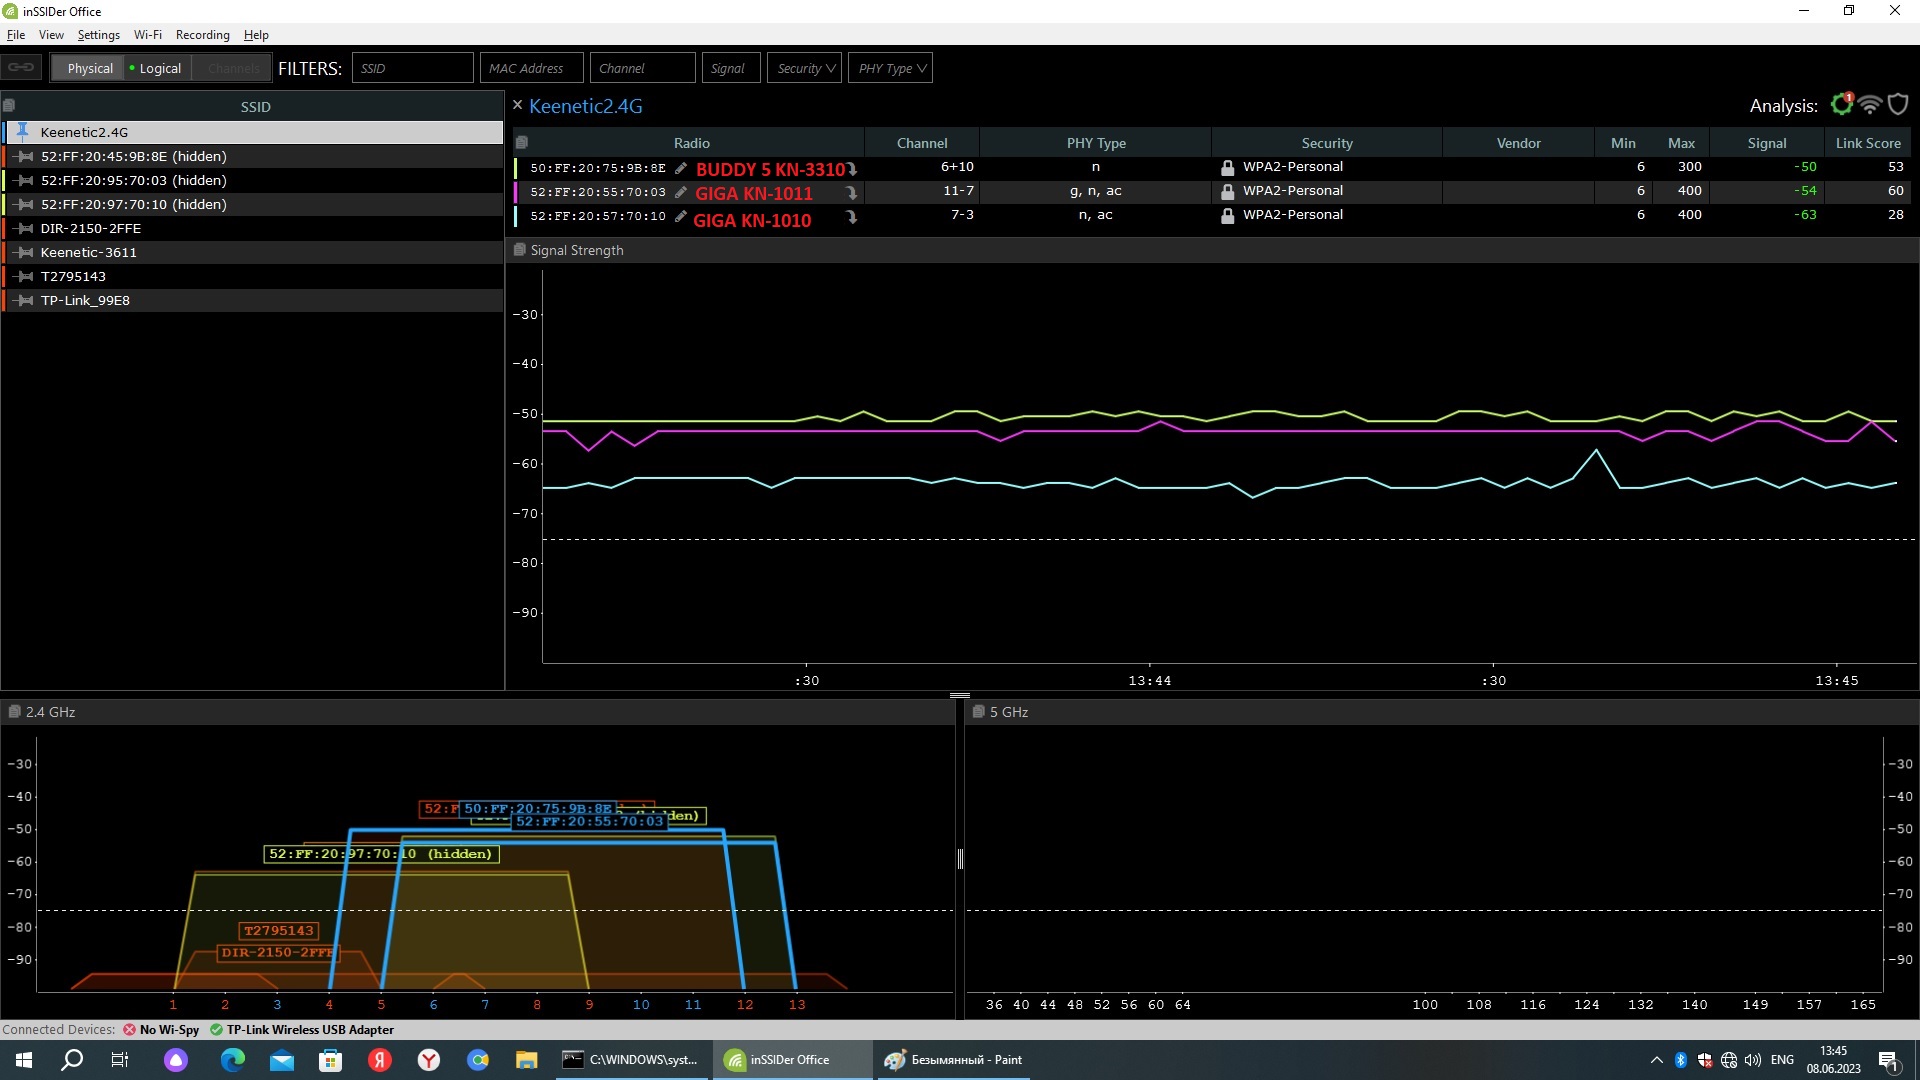This screenshot has width=1920, height=1080.
Task: Open the Security filter dropdown
Action: pos(804,68)
